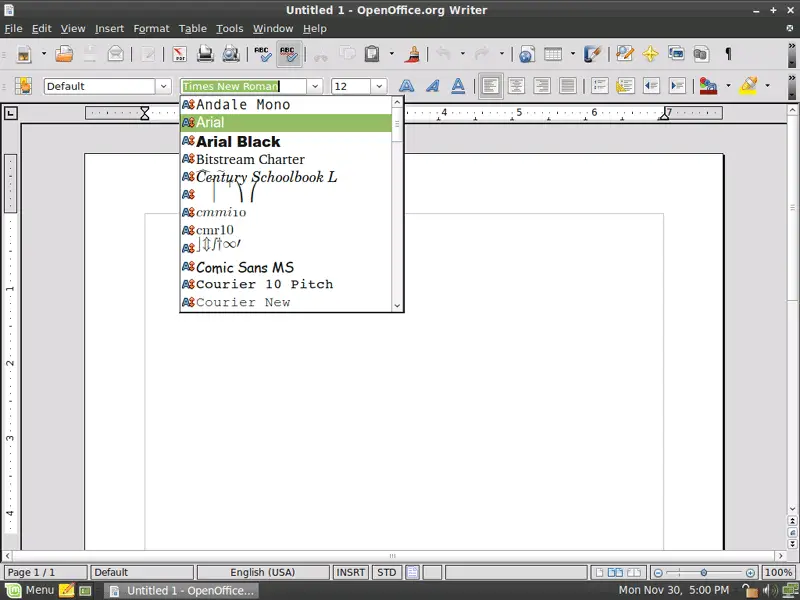Collapse the Font Name dropdown arrow
Image resolution: width=800 pixels, height=600 pixels.
[x=315, y=86]
